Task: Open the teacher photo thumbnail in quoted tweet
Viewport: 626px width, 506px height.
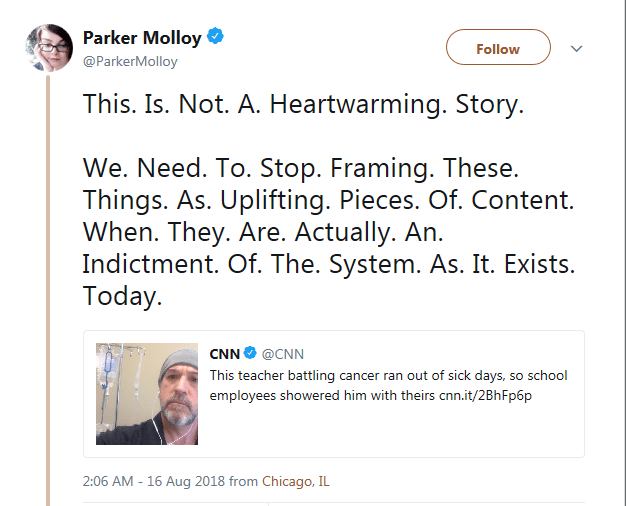Action: (146, 394)
